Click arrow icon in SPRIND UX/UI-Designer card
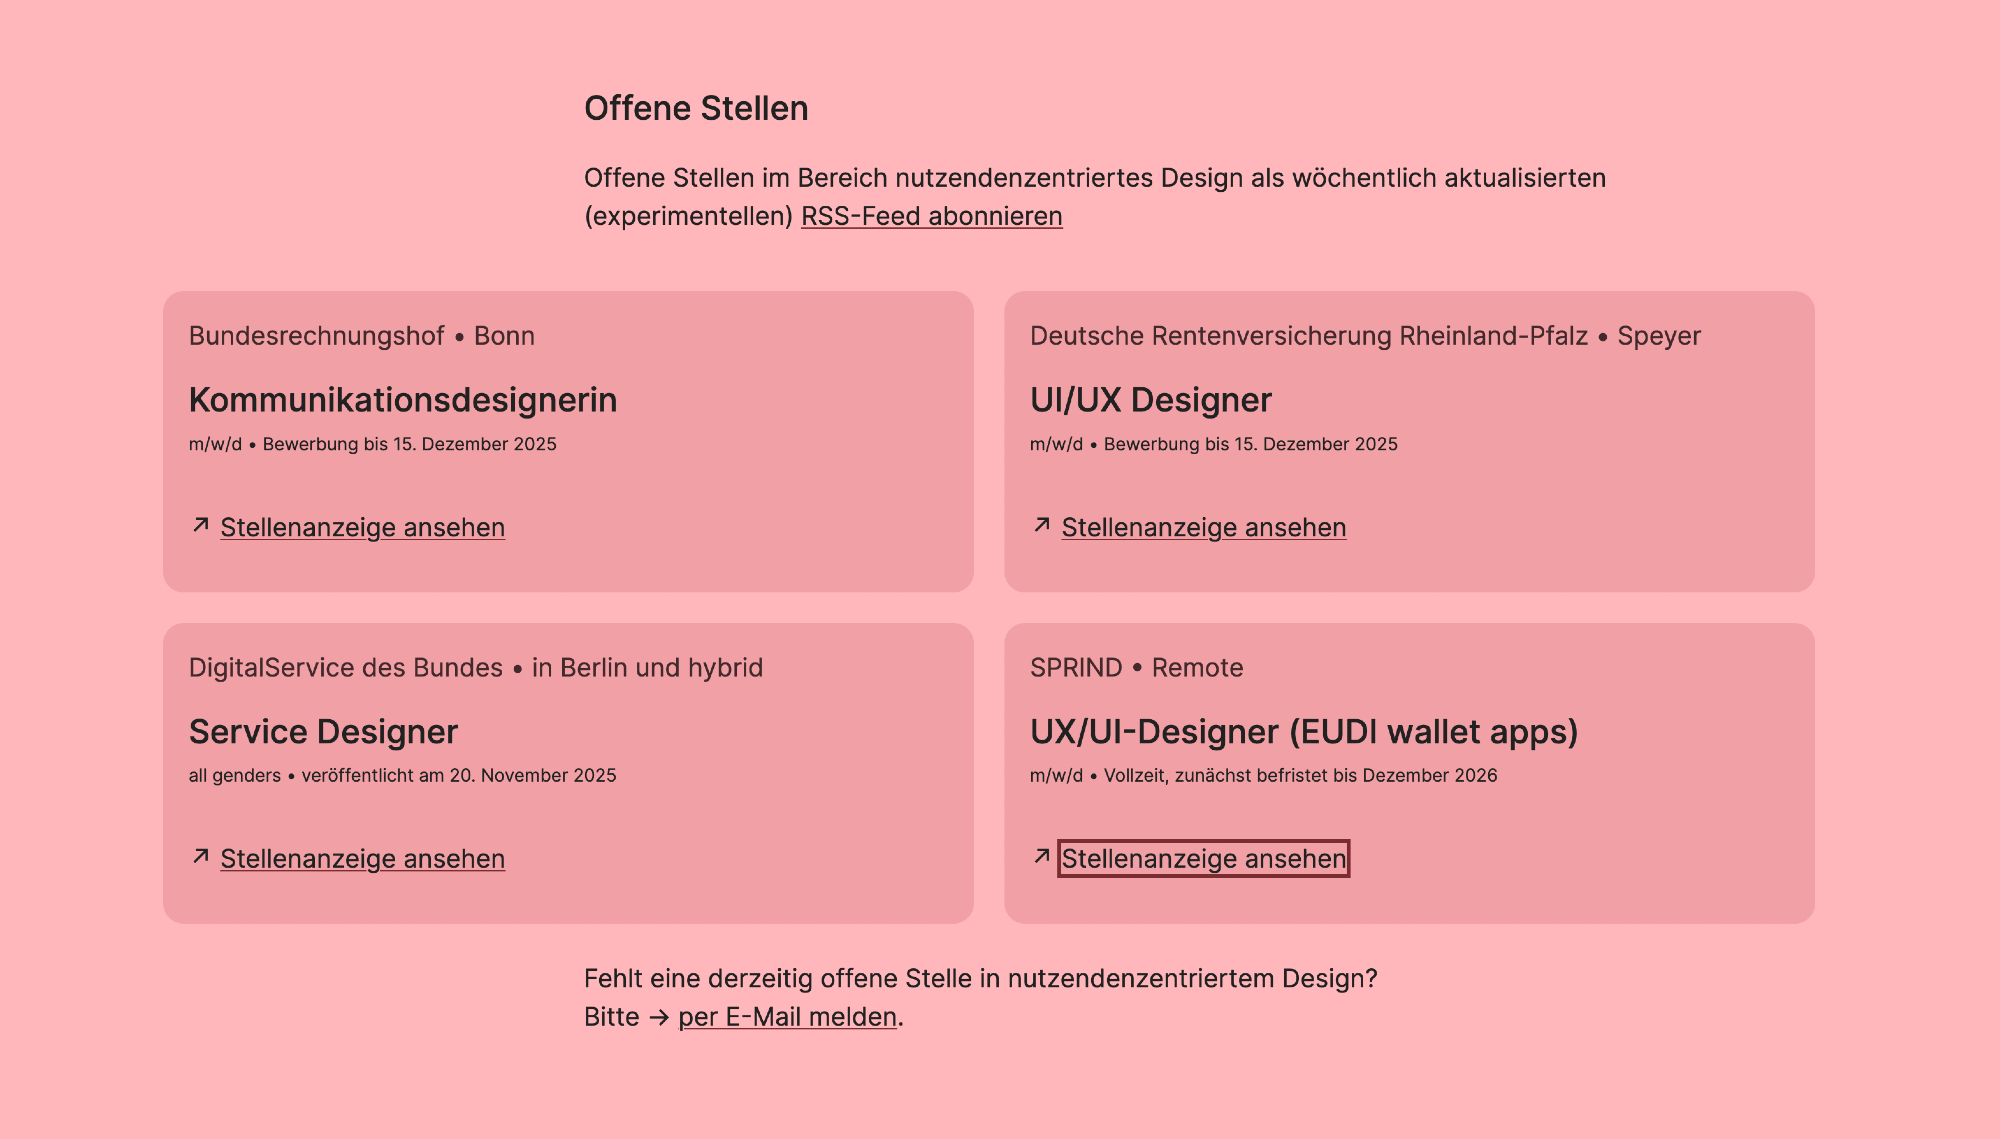Viewport: 2000px width, 1139px height. (1042, 857)
